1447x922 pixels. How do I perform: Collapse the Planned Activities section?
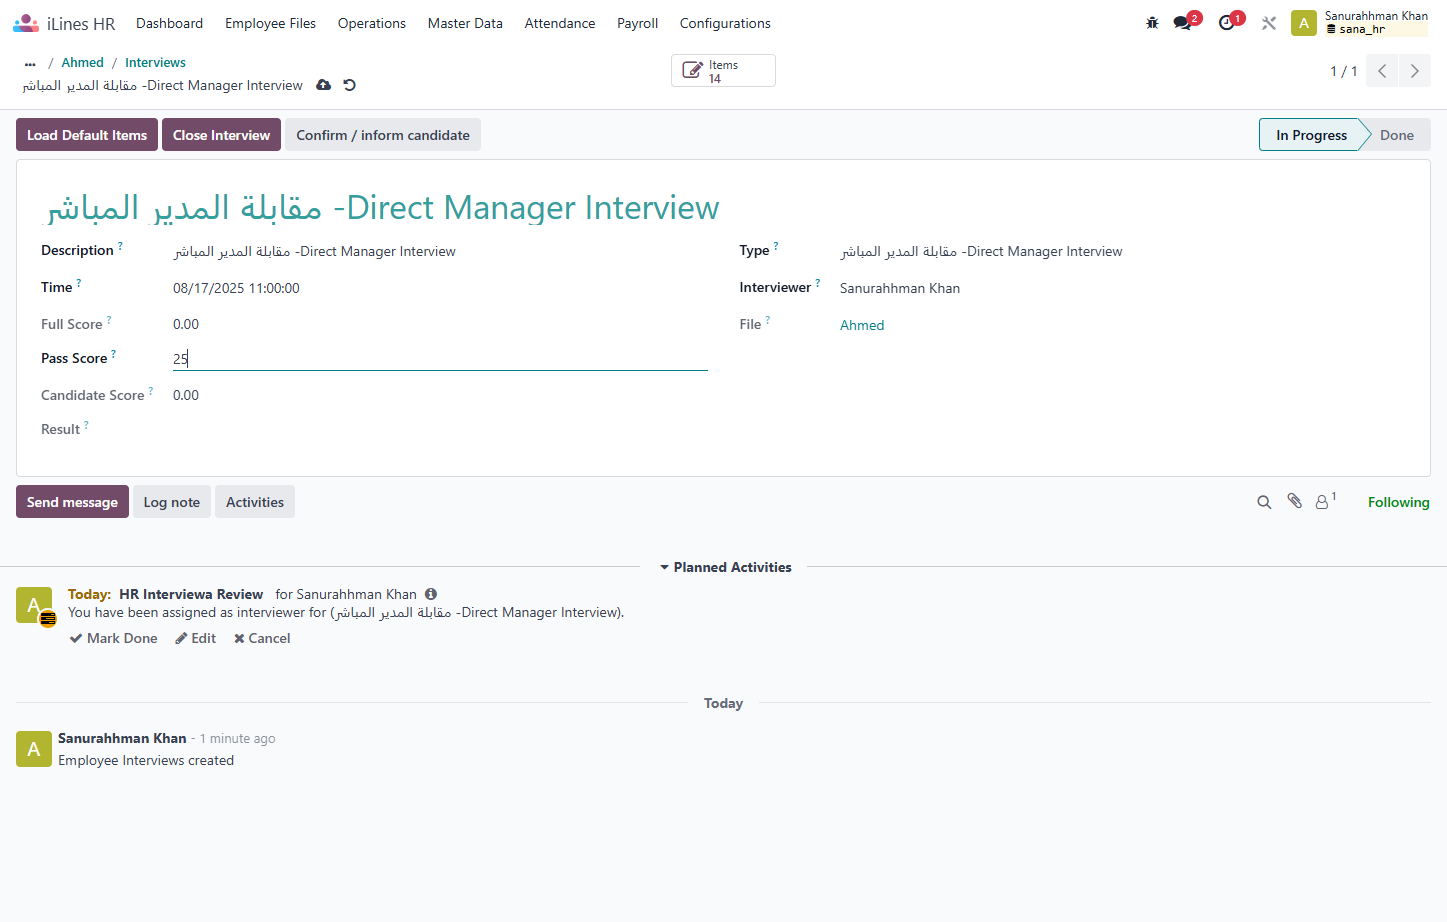(x=725, y=567)
